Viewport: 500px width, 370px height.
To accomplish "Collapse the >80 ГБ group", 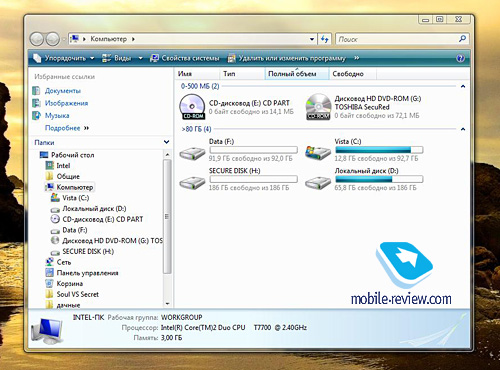I will (463, 129).
